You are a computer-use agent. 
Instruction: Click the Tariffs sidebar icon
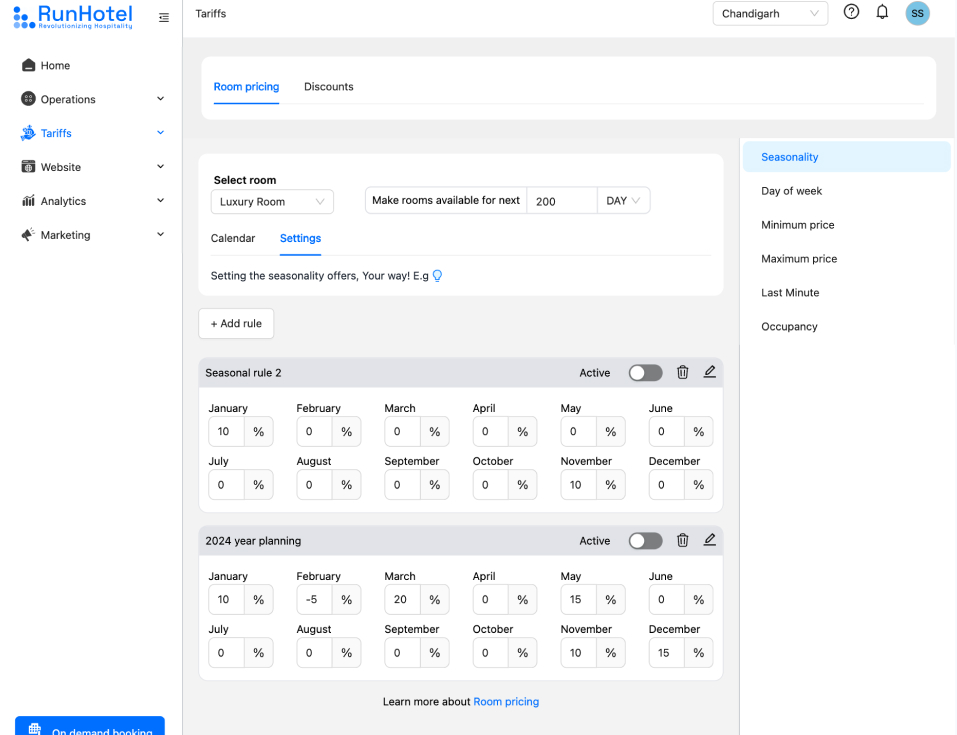click(28, 133)
